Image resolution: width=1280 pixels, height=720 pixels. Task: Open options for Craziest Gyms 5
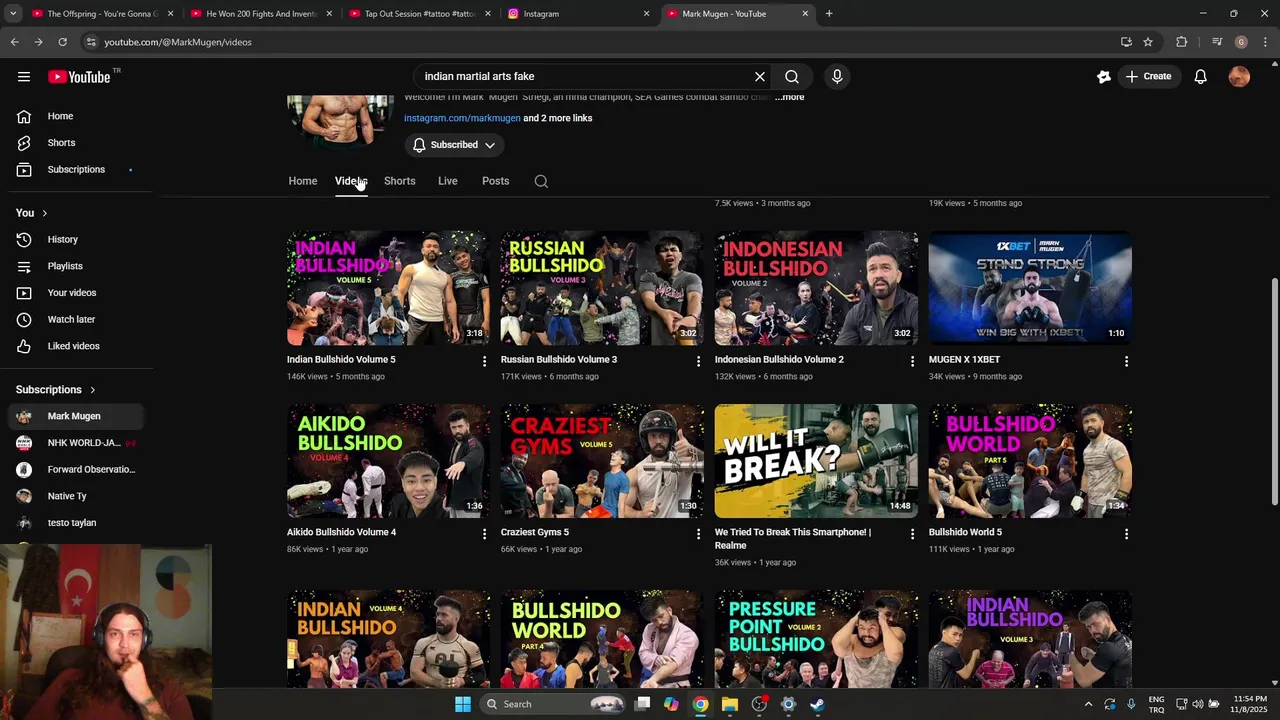point(699,534)
